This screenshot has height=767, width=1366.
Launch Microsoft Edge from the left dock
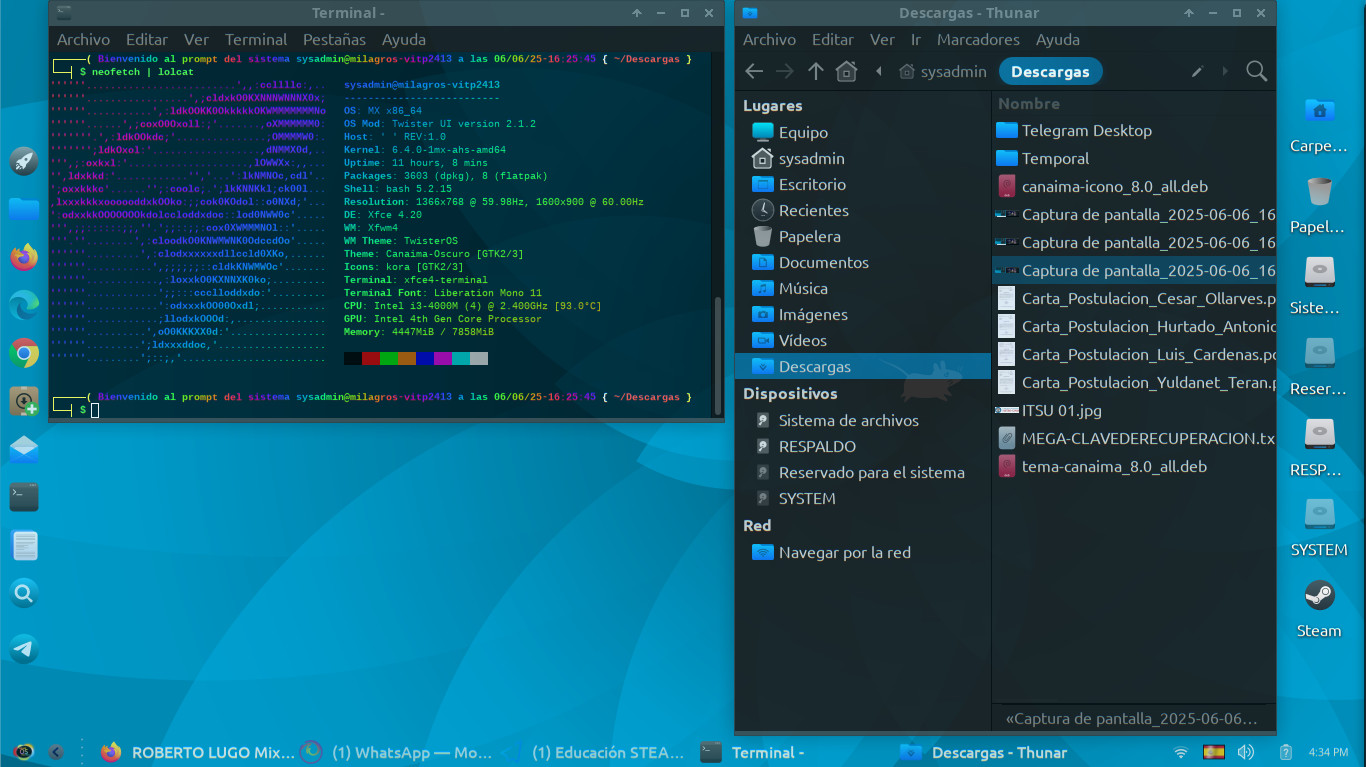tap(24, 305)
